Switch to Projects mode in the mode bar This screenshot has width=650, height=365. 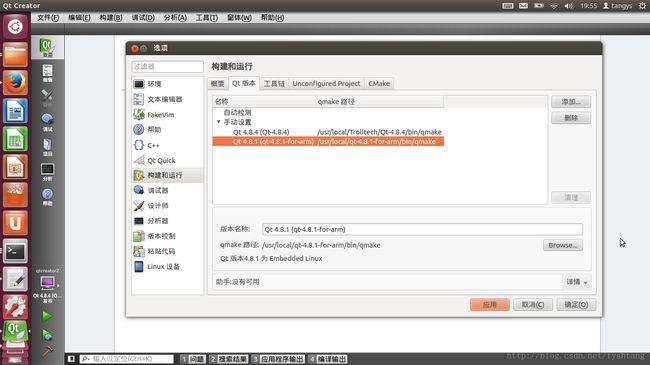click(47, 147)
